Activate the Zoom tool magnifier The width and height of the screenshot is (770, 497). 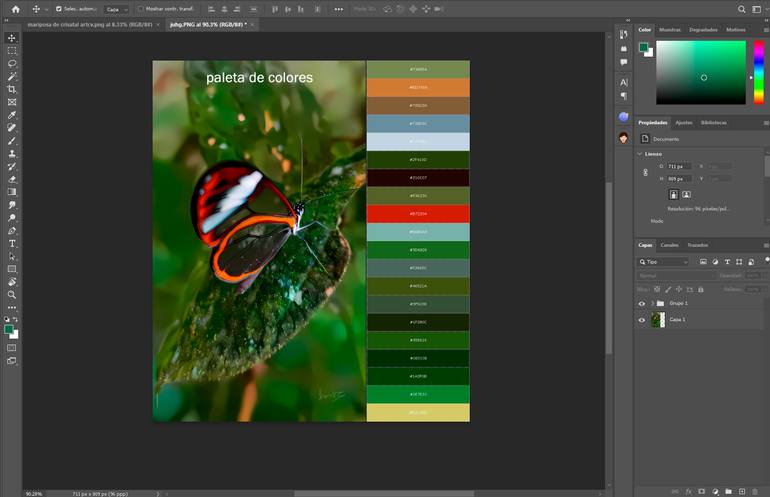[12, 295]
